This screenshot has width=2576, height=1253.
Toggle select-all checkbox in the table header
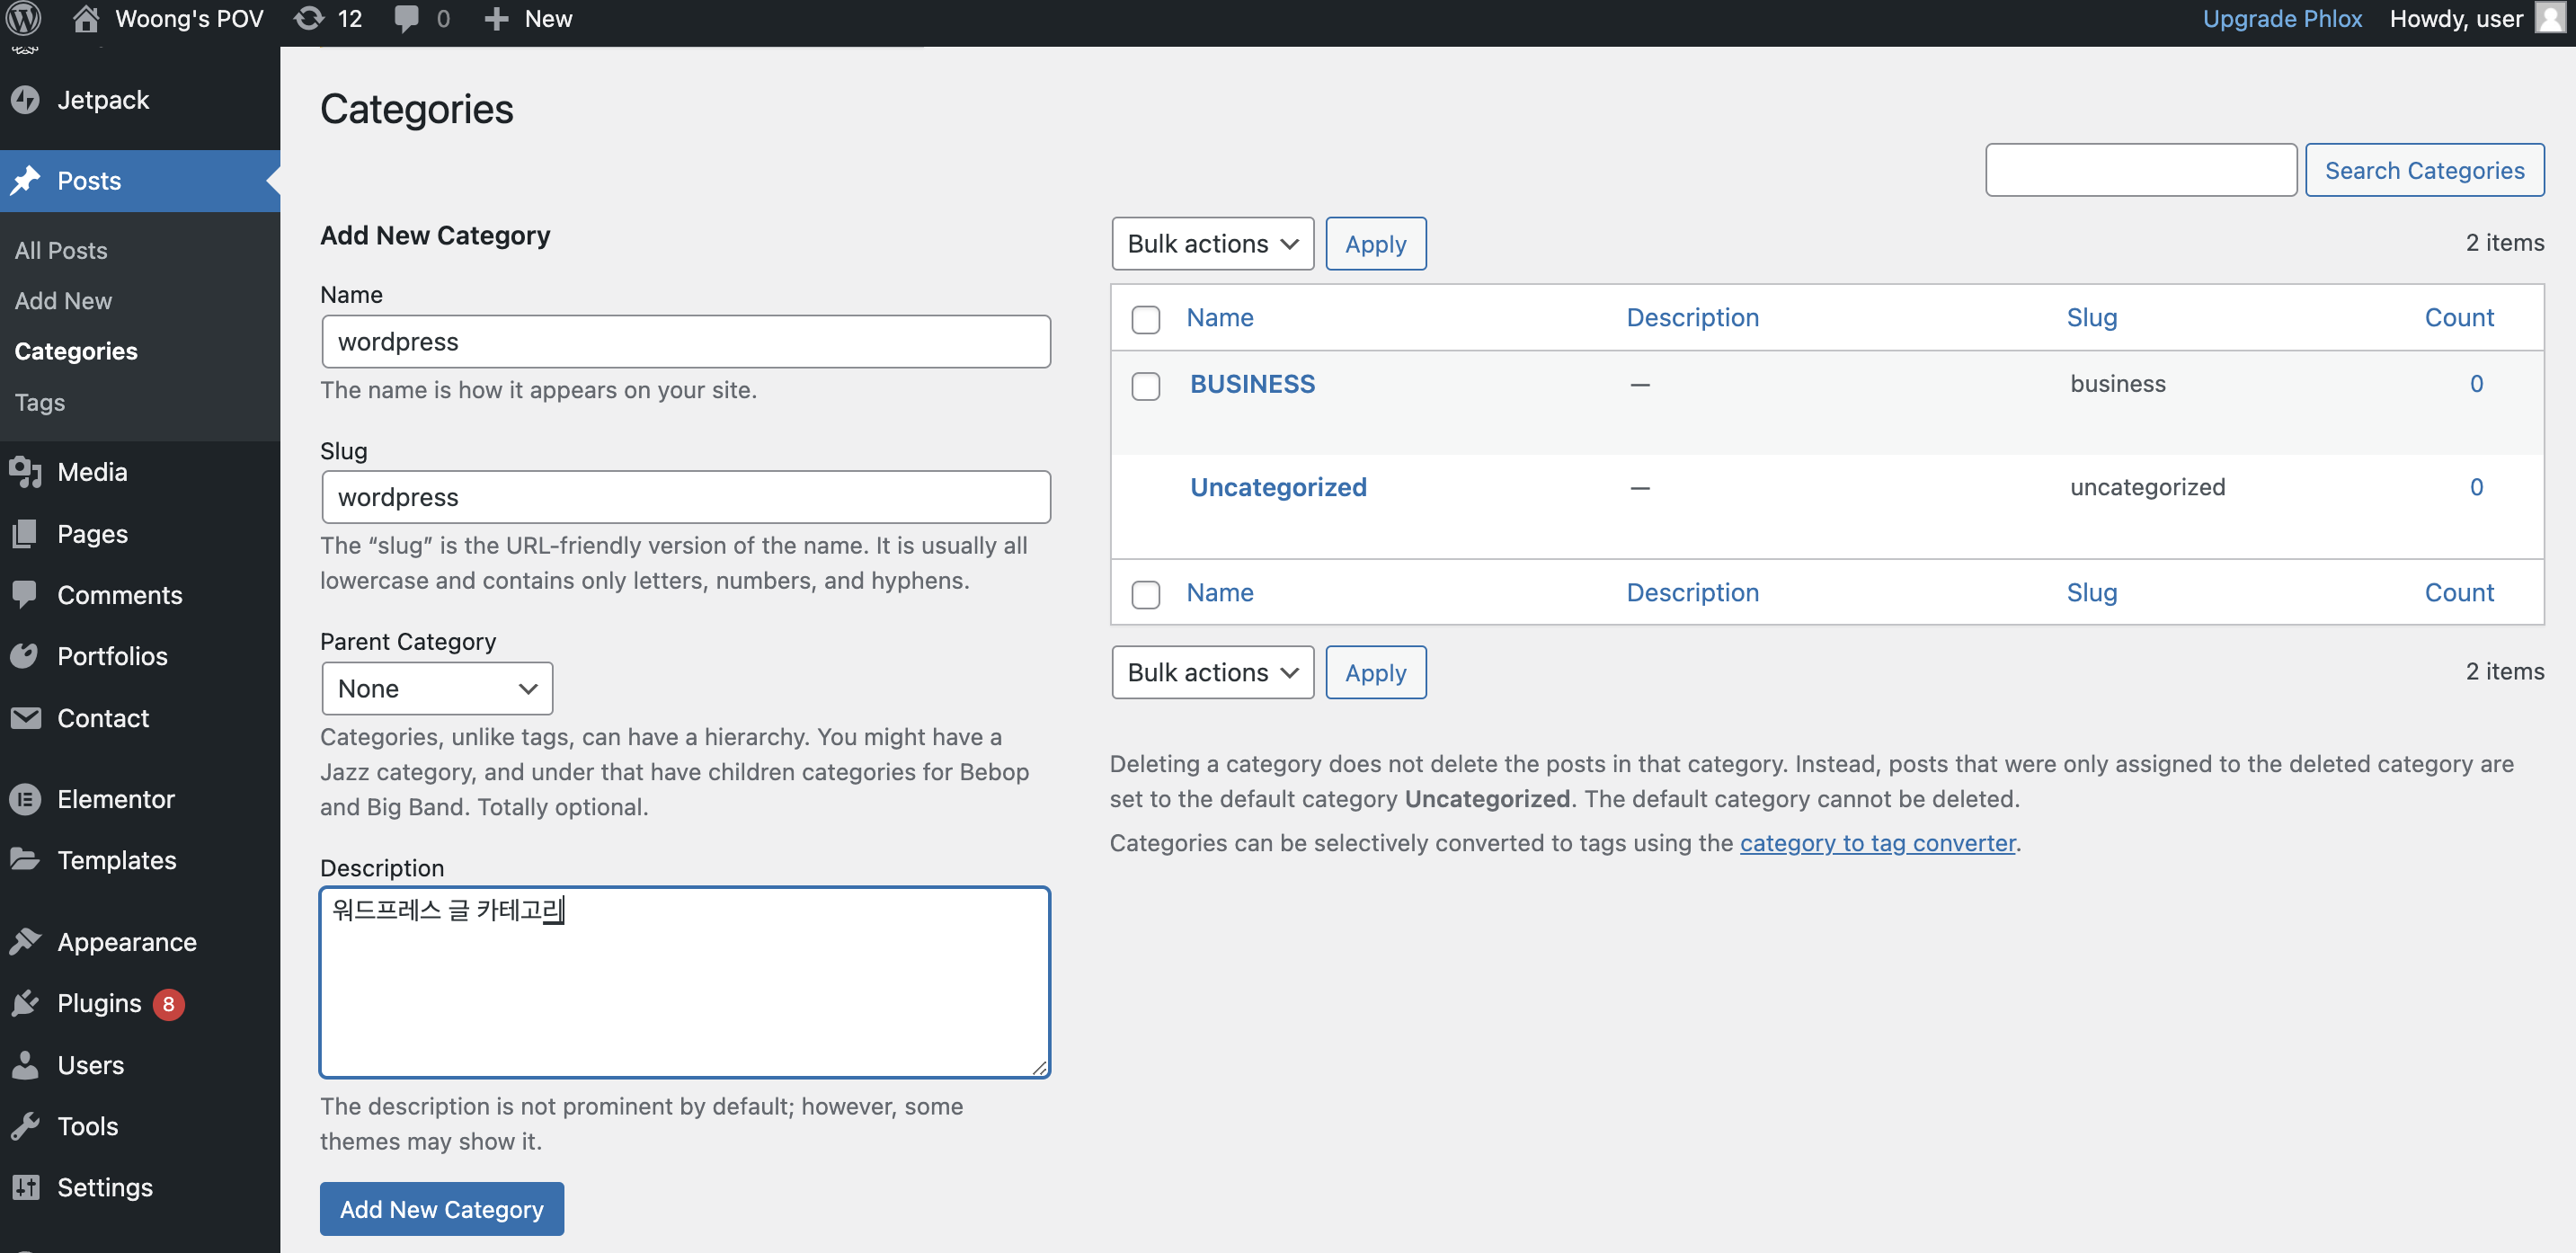tap(1145, 319)
